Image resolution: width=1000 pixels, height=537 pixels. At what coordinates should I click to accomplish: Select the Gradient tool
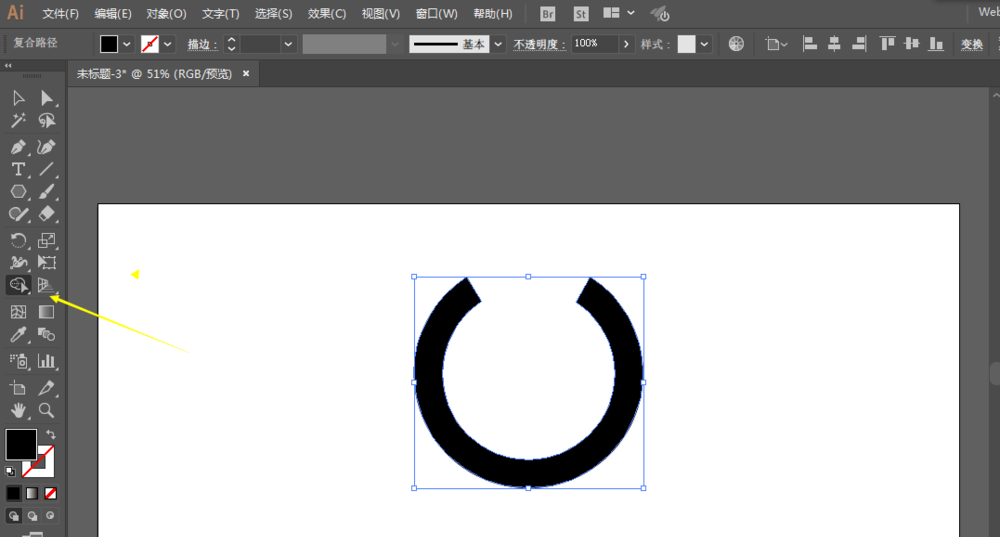coord(47,312)
